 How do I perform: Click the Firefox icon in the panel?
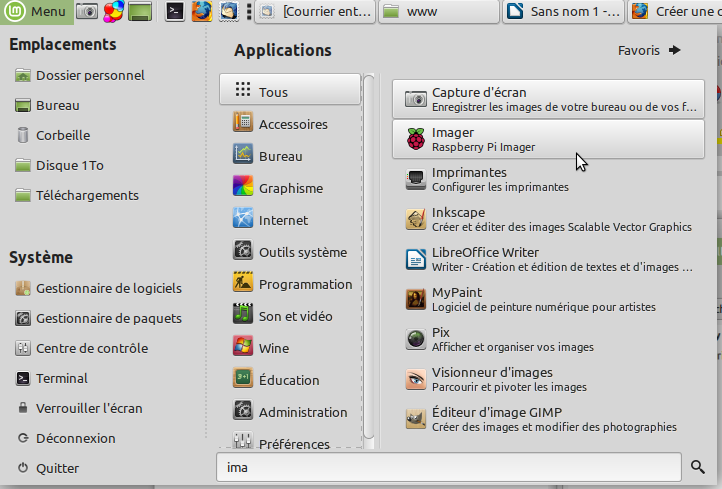[202, 12]
